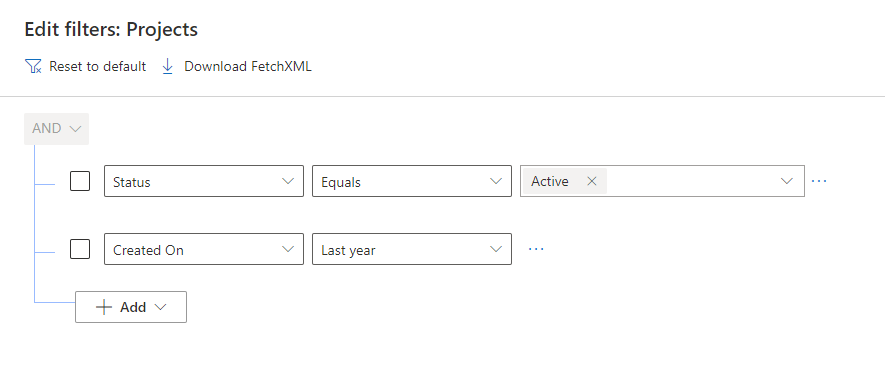Remove the Active tag with its X
Image resolution: width=885 pixels, height=365 pixels.
(x=592, y=181)
